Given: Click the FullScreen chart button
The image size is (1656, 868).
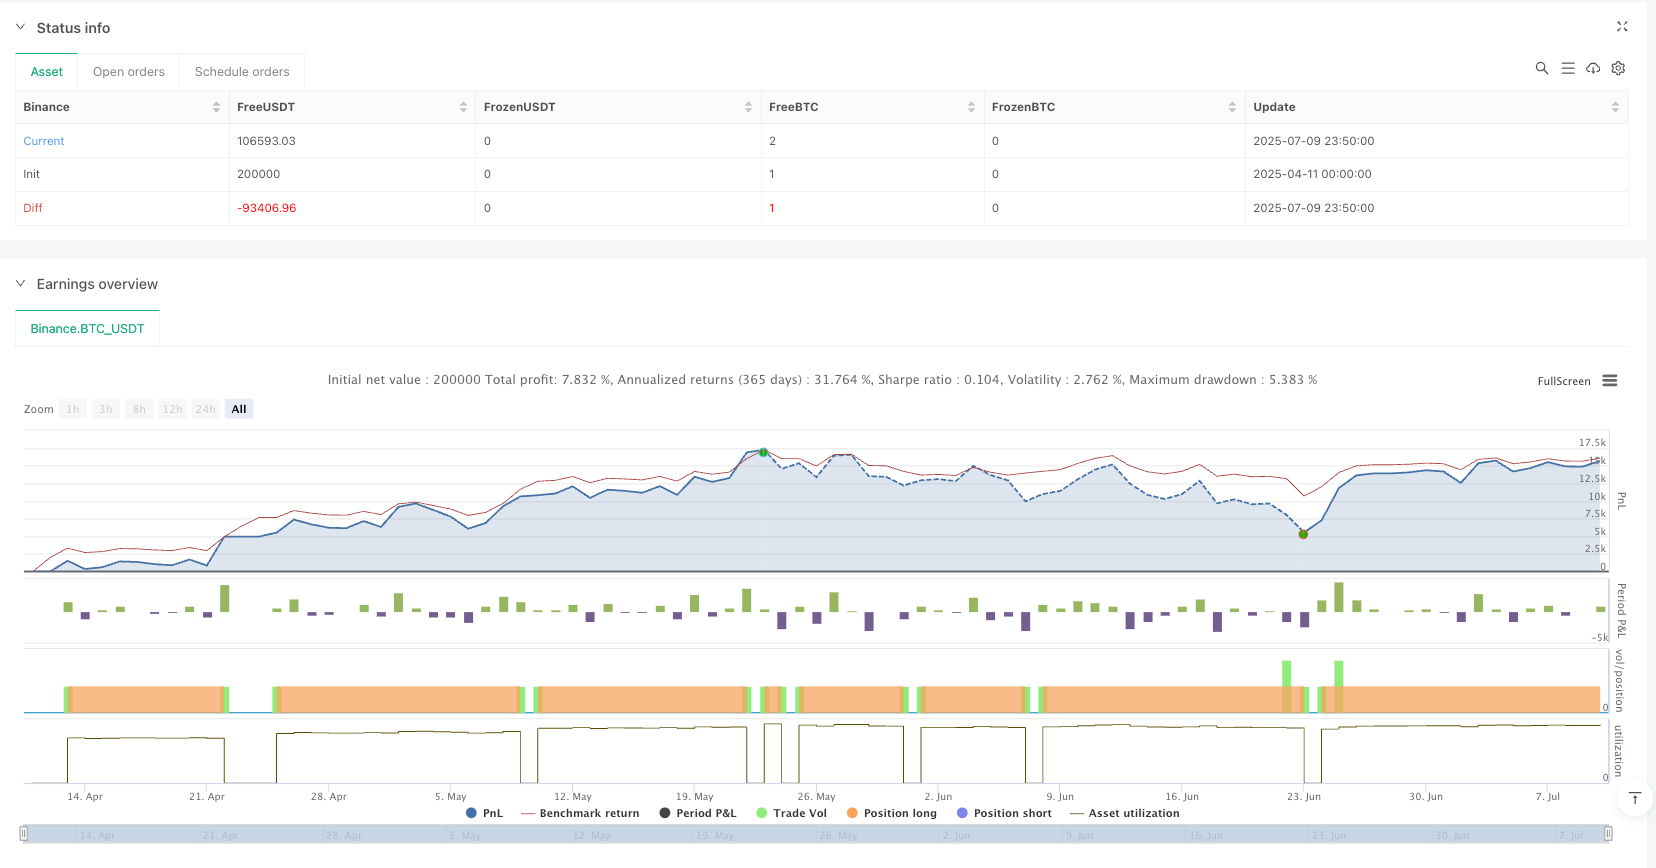Looking at the screenshot, I should pyautogui.click(x=1563, y=381).
